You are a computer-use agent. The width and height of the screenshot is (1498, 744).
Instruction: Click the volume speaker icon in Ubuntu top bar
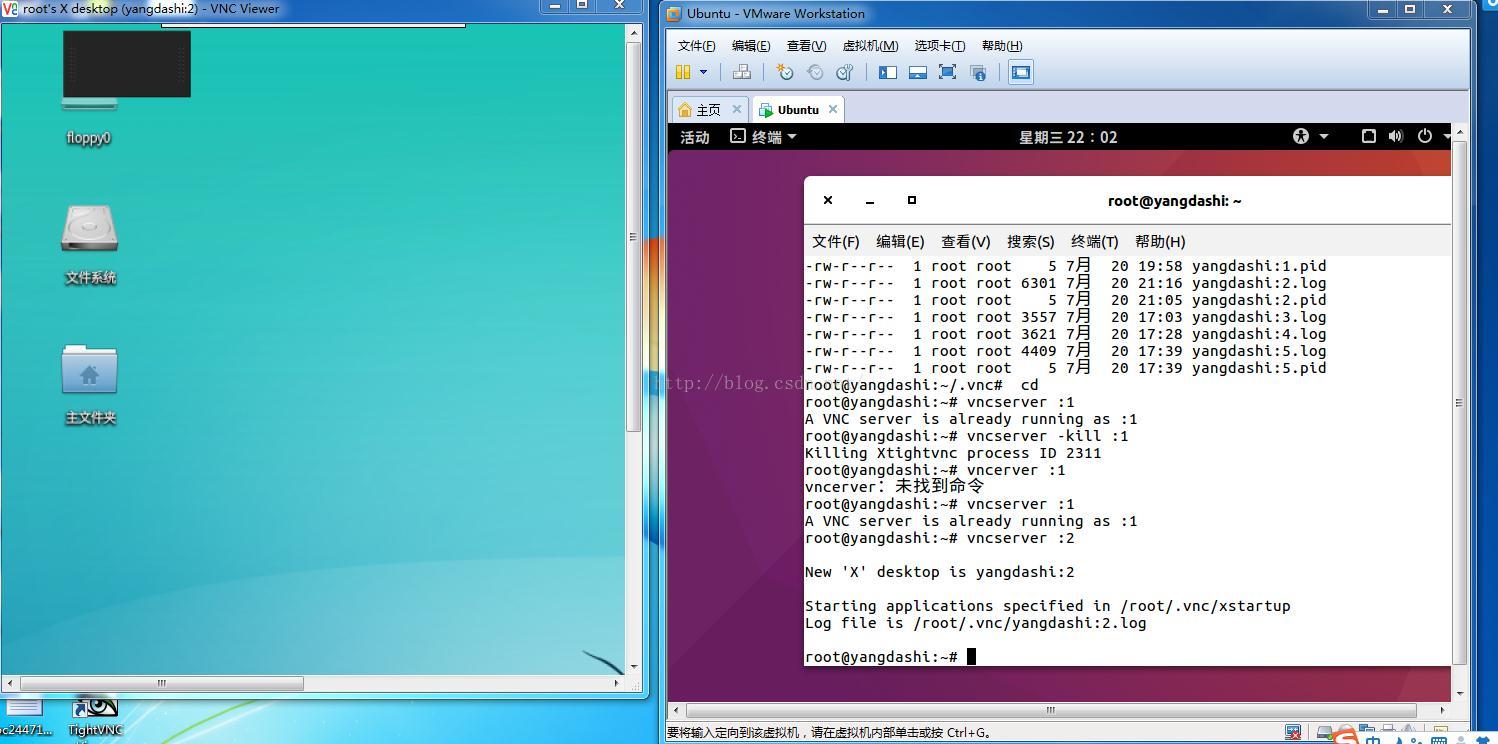tap(1396, 136)
